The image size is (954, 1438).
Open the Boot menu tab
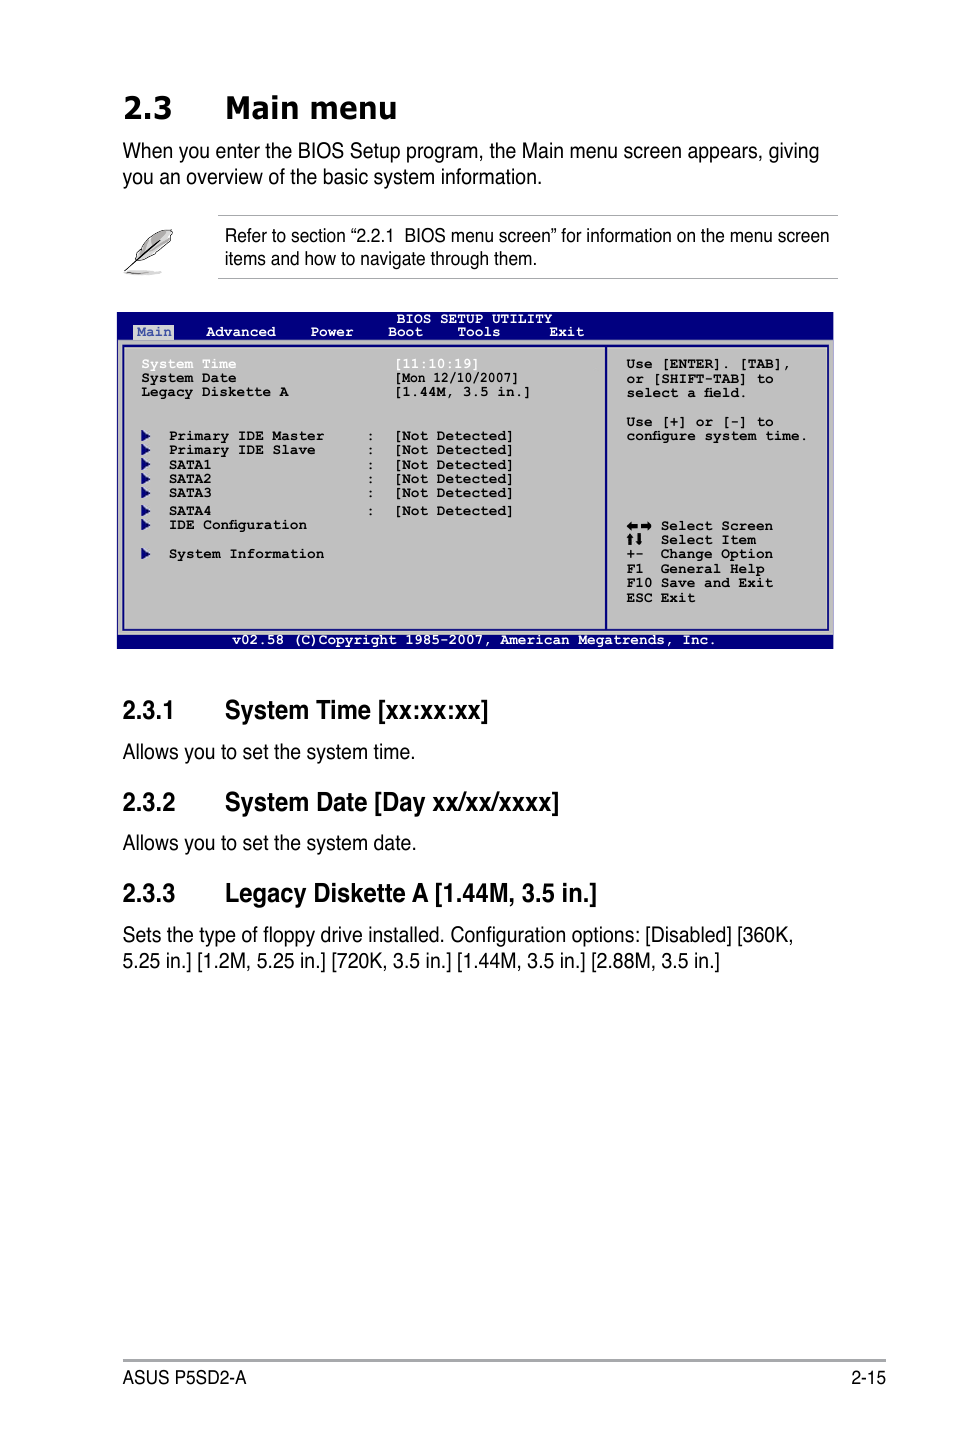tap(406, 332)
